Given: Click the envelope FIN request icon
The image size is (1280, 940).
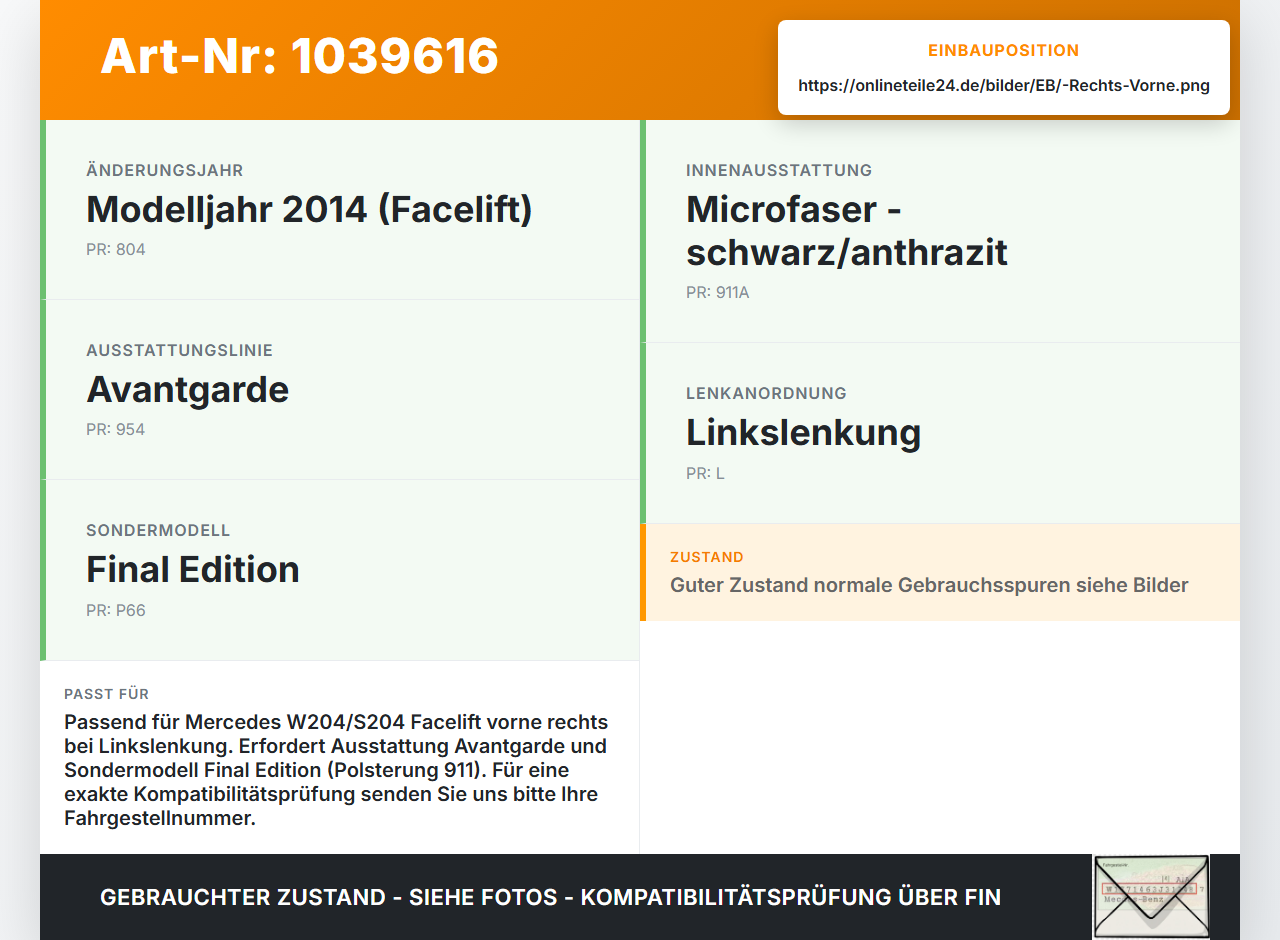Looking at the screenshot, I should pyautogui.click(x=1151, y=897).
